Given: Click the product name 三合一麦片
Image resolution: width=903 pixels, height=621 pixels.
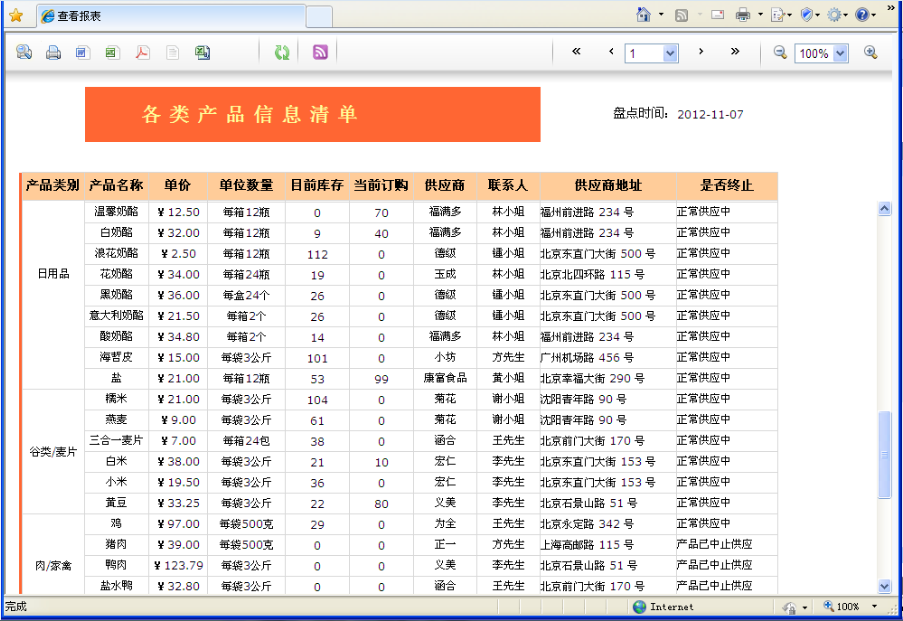Looking at the screenshot, I should coord(116,440).
